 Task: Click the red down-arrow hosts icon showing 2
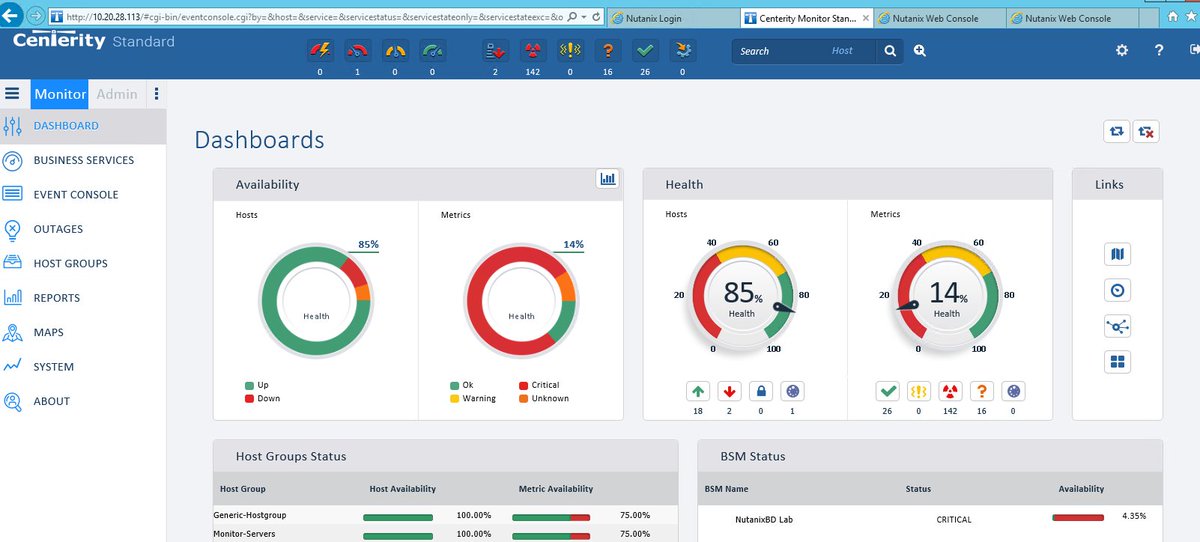pyautogui.click(x=729, y=392)
